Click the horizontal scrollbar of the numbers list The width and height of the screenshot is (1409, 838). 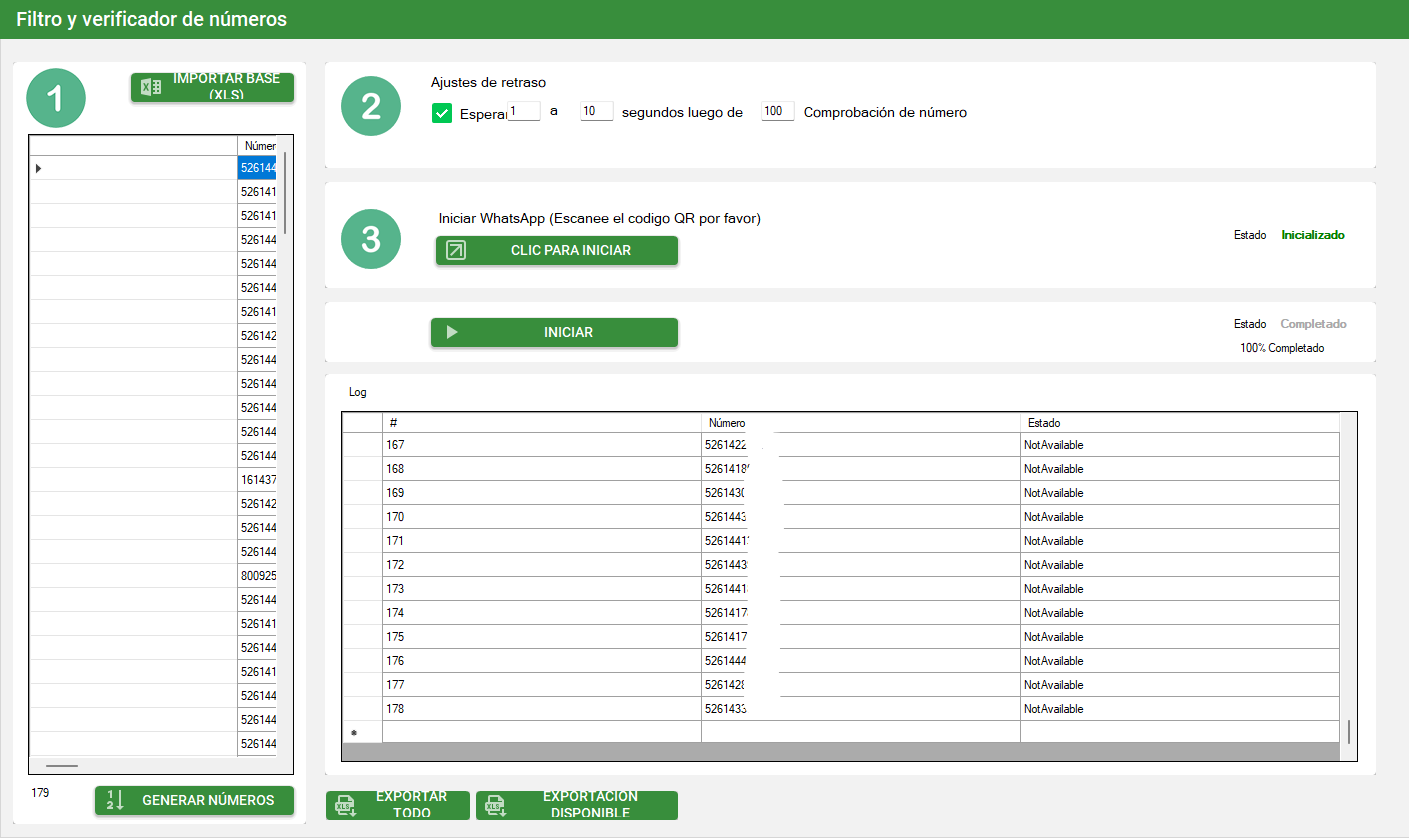(x=62, y=765)
